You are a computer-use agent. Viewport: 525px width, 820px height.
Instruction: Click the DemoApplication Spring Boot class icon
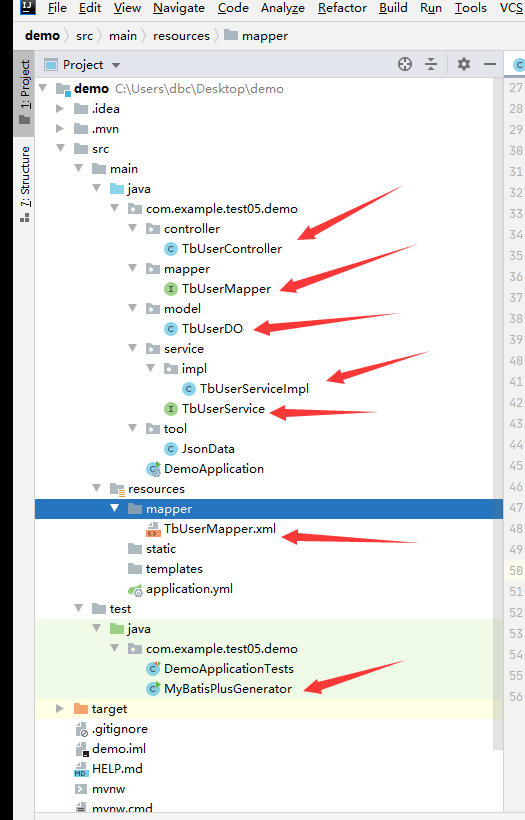154,469
